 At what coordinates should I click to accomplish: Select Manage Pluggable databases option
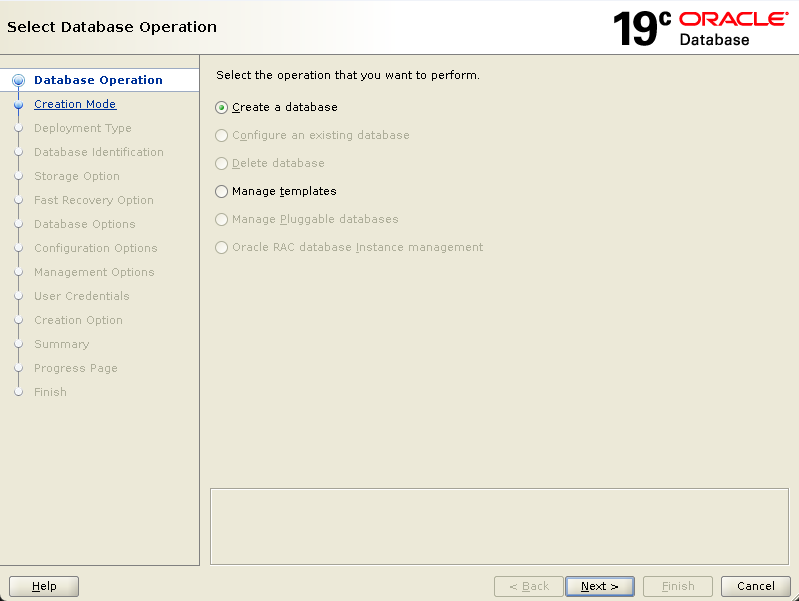coord(307,219)
